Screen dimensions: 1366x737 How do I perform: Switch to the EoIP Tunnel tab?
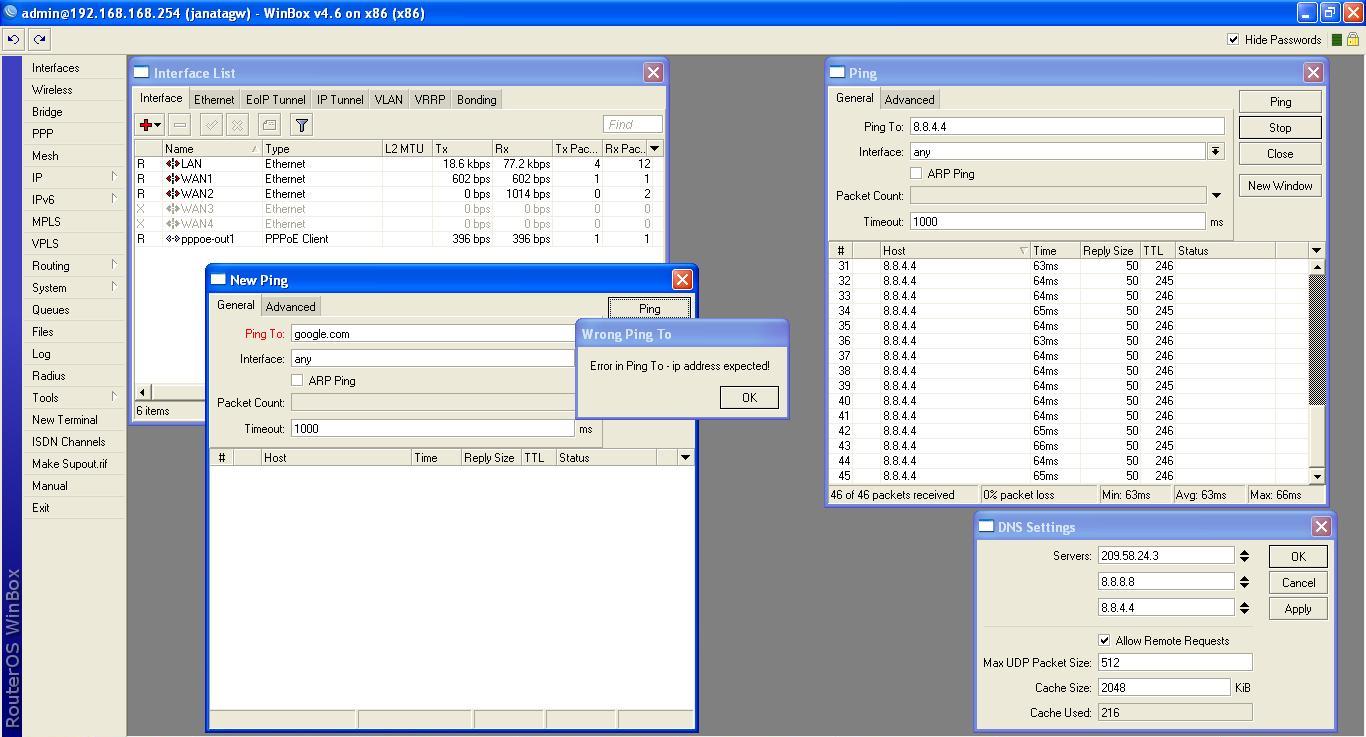pyautogui.click(x=275, y=100)
